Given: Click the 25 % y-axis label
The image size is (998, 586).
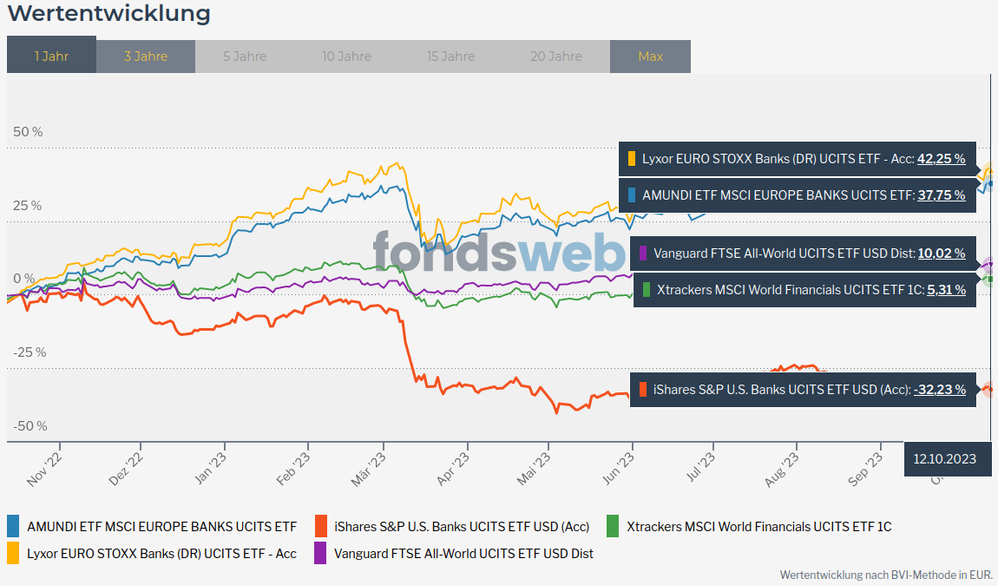Looking at the screenshot, I should click(x=27, y=206).
